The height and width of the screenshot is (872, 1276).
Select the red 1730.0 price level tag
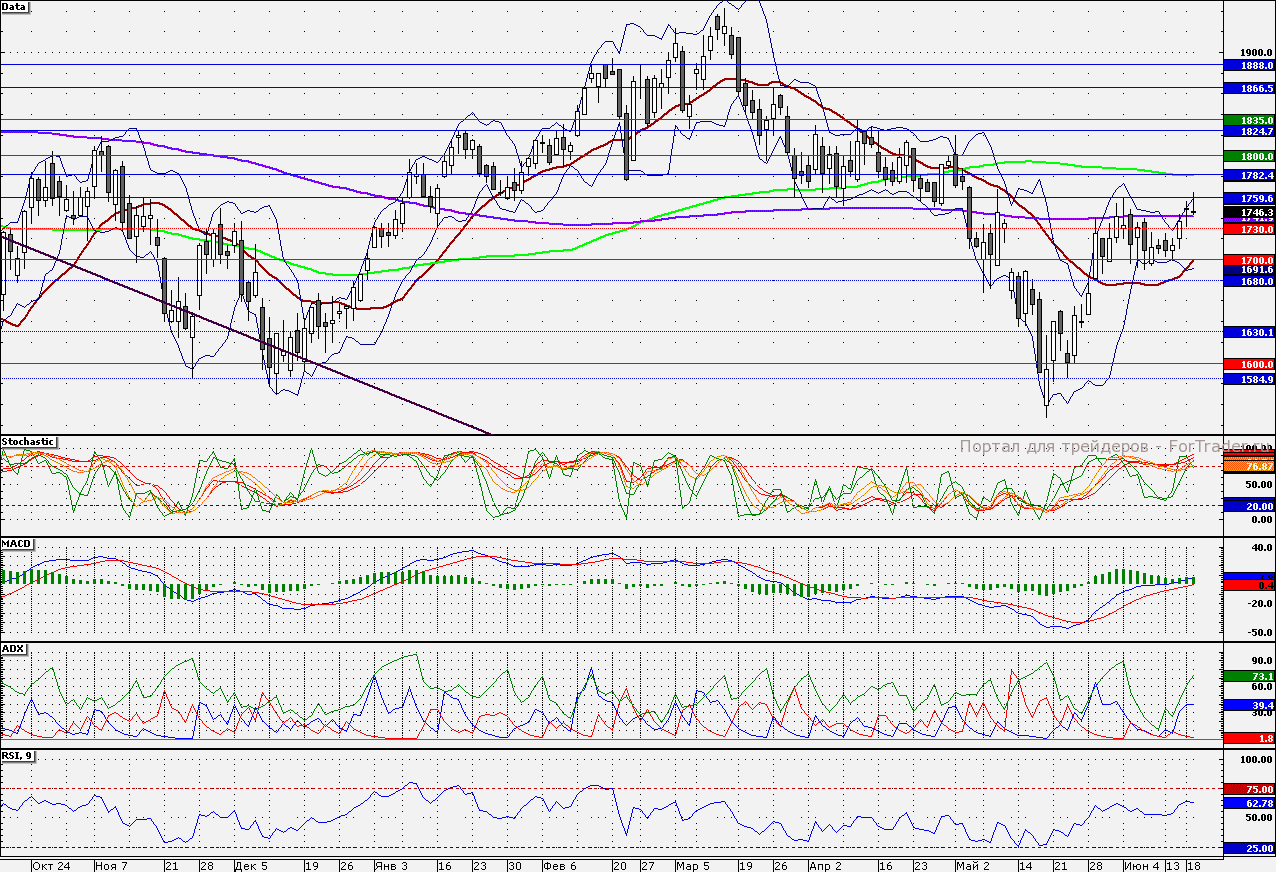(1250, 230)
